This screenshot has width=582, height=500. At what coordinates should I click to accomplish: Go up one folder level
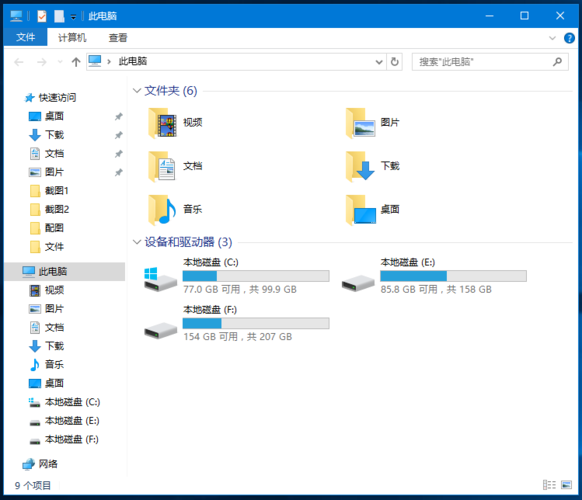(76, 62)
